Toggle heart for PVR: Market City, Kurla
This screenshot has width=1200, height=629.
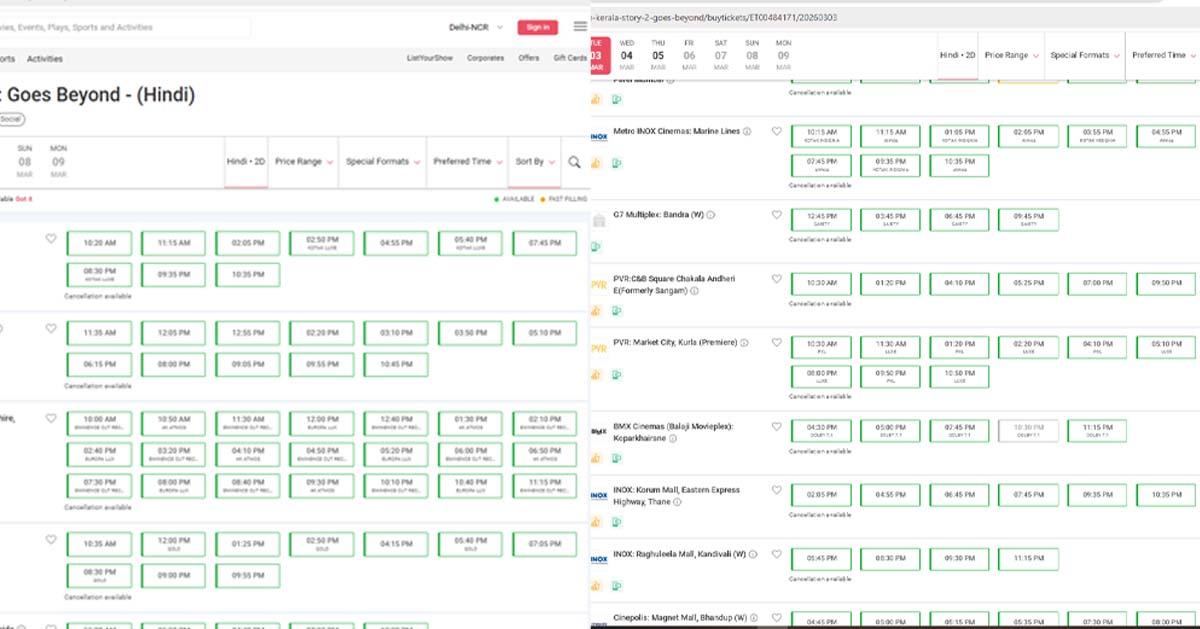pos(776,343)
